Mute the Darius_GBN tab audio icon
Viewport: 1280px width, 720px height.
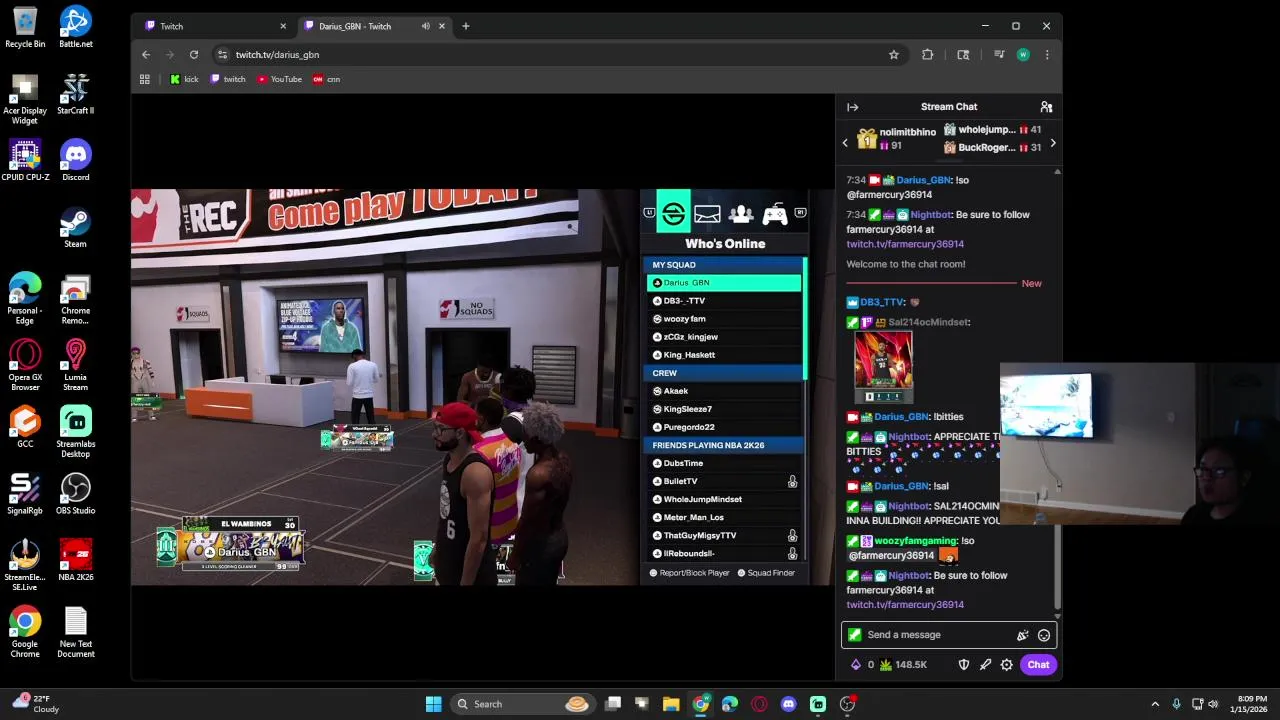[426, 26]
